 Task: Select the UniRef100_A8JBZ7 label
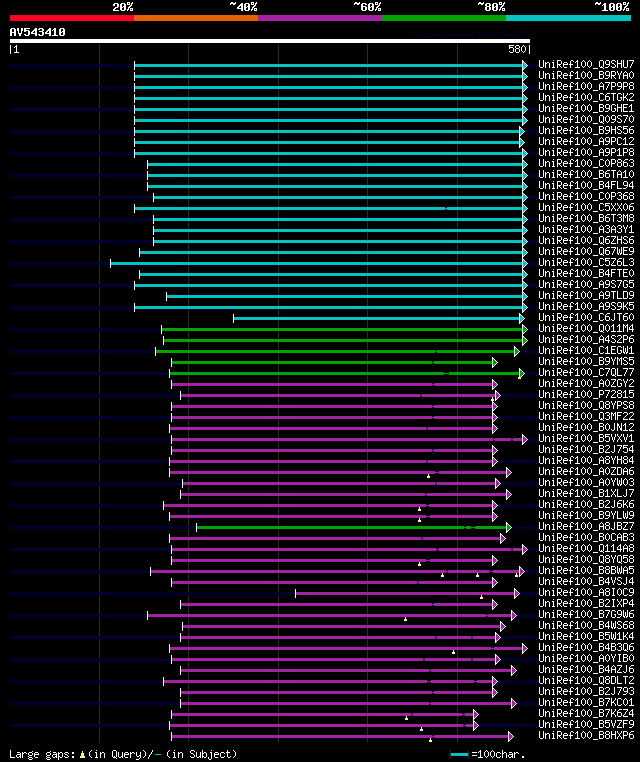pyautogui.click(x=586, y=527)
